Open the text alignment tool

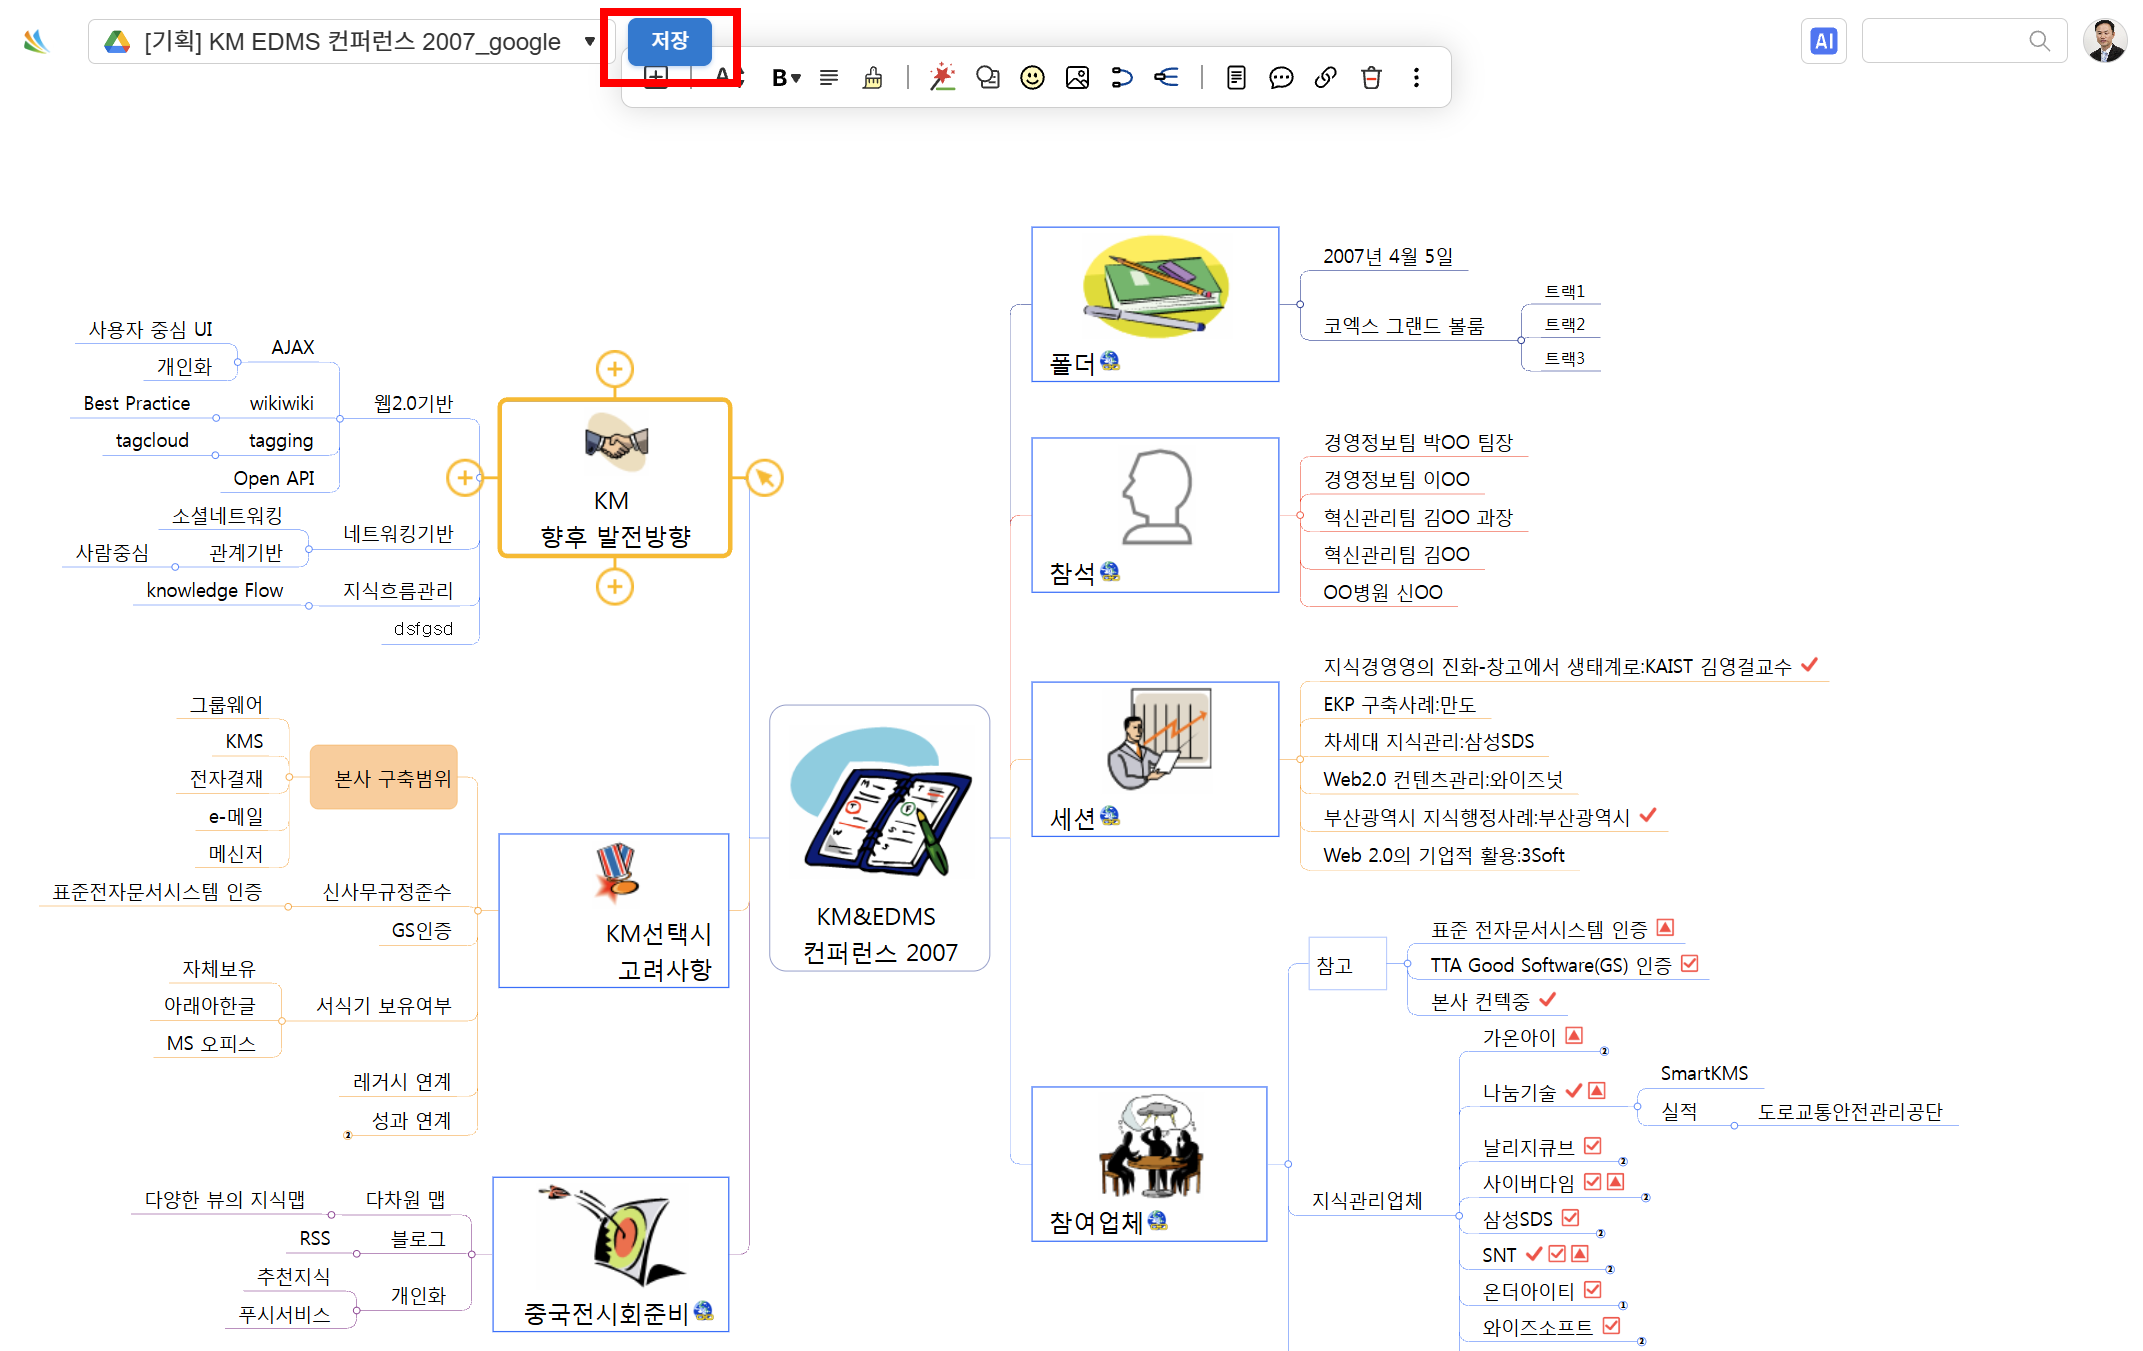(829, 77)
